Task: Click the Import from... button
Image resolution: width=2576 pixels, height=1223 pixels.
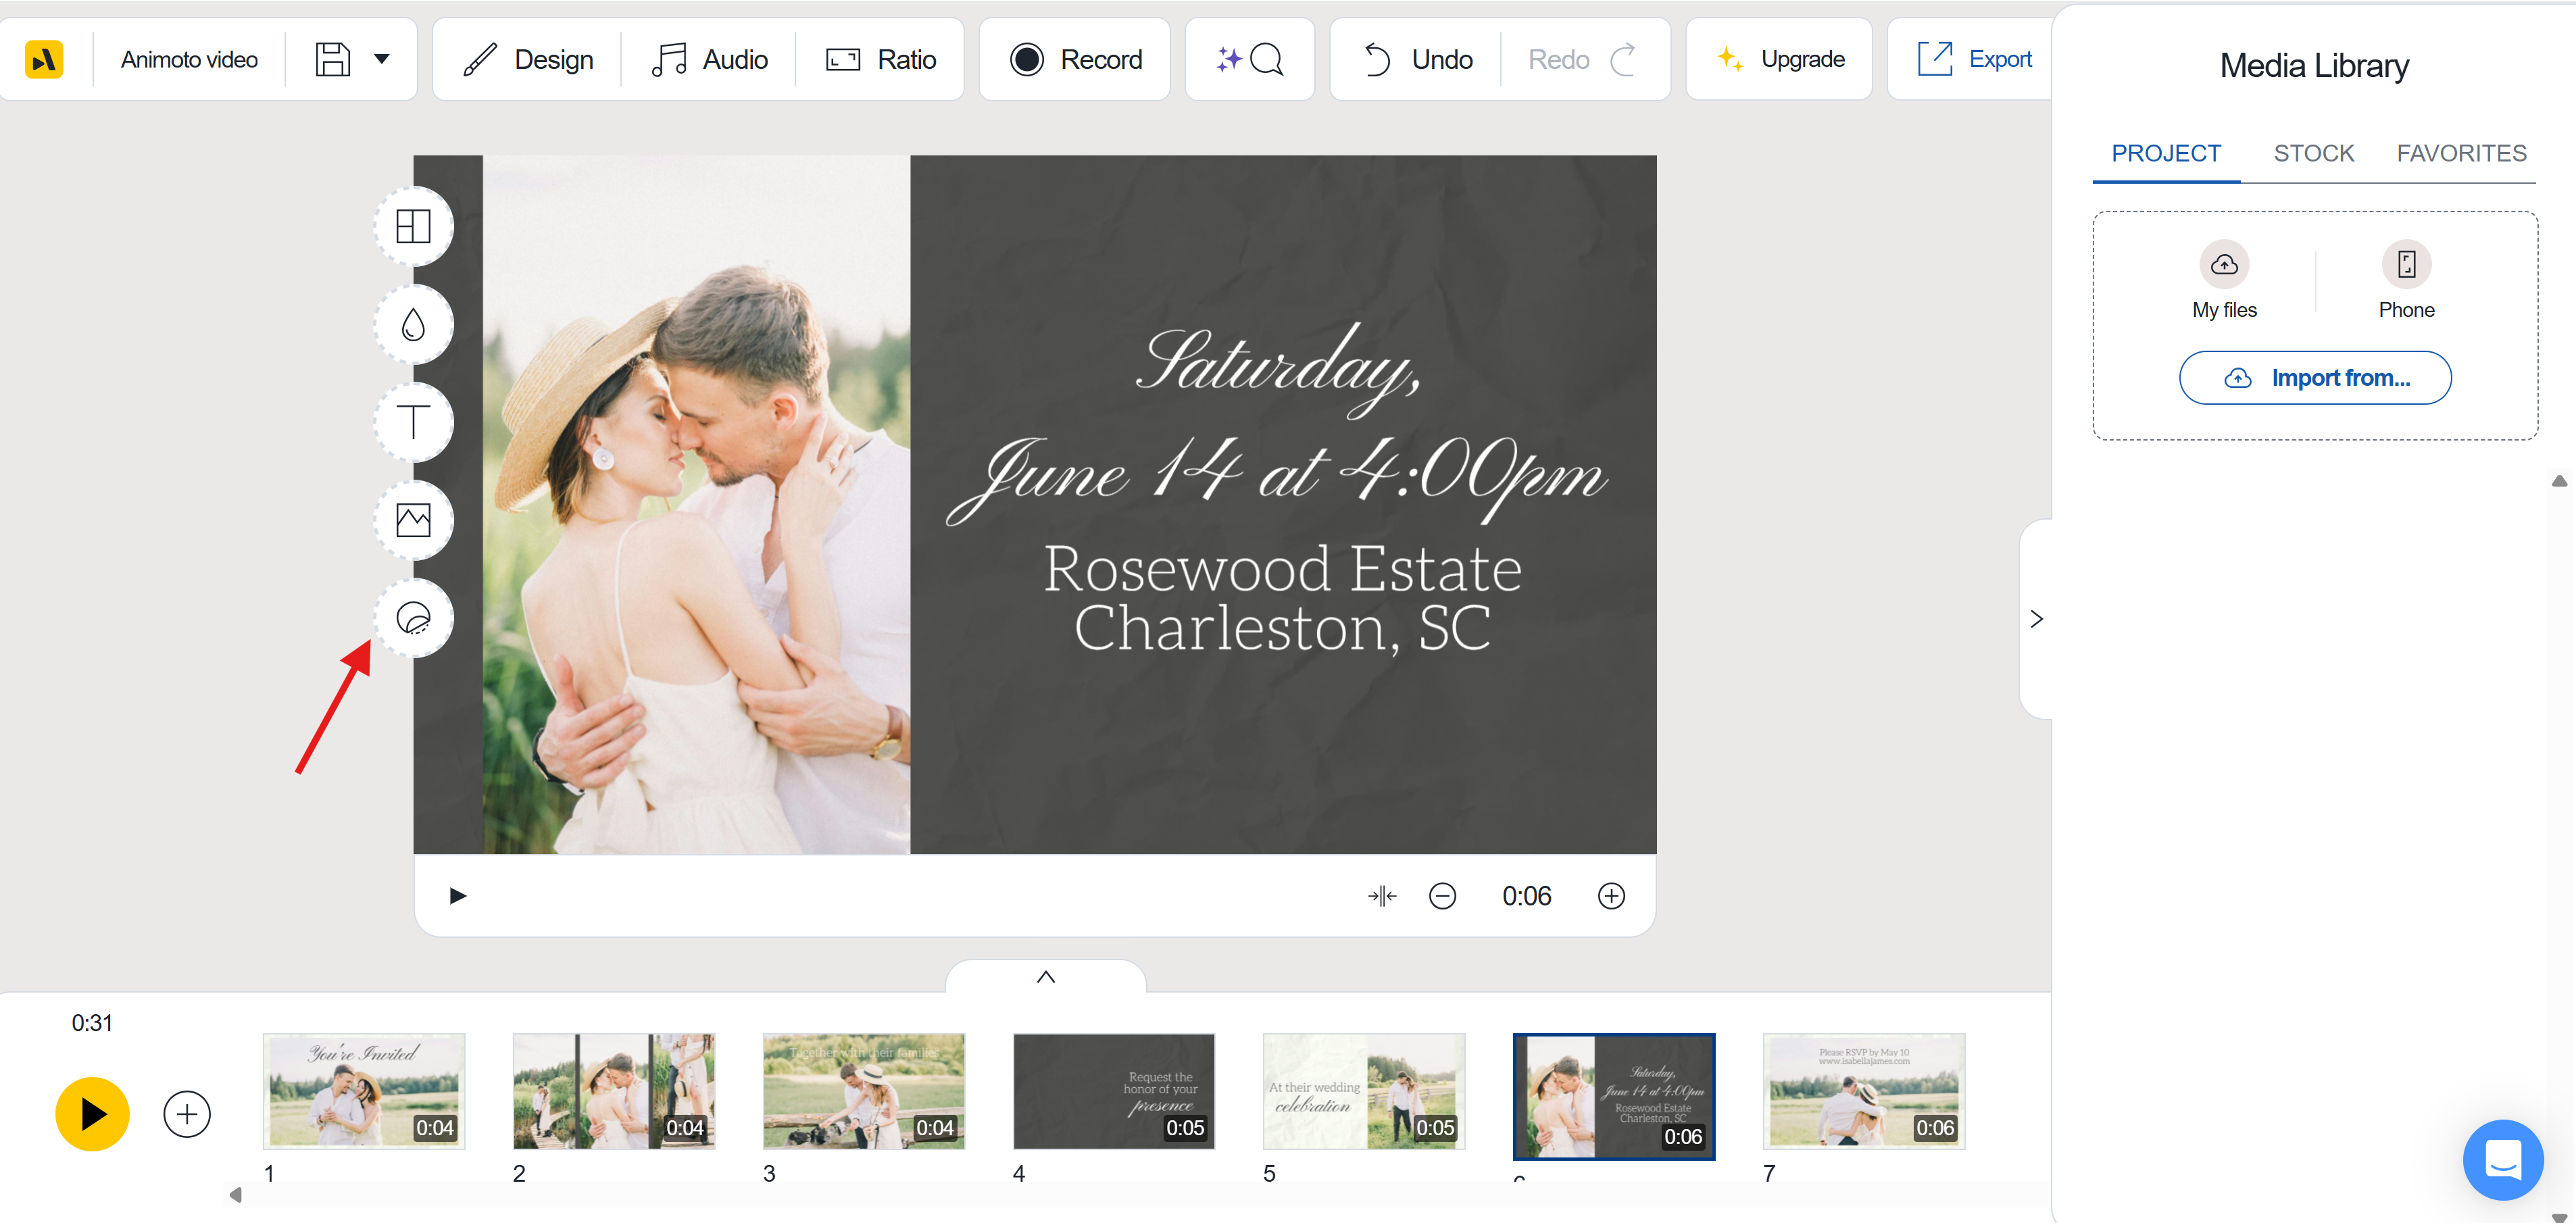Action: (2315, 378)
